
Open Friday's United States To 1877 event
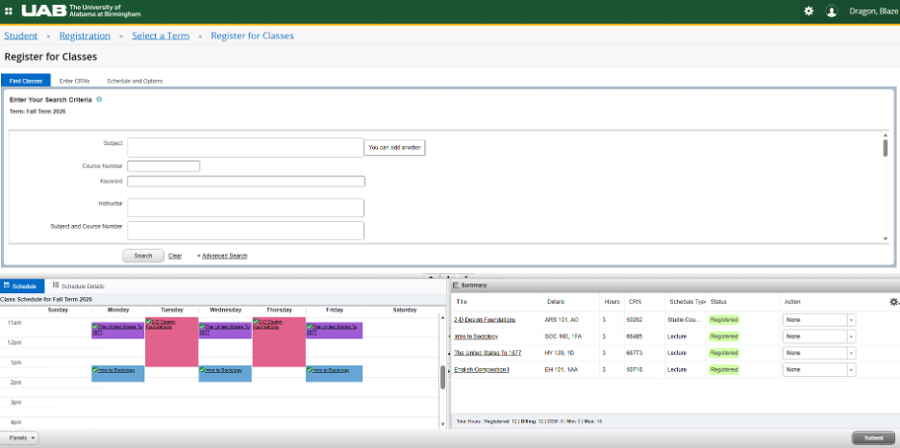coord(334,330)
